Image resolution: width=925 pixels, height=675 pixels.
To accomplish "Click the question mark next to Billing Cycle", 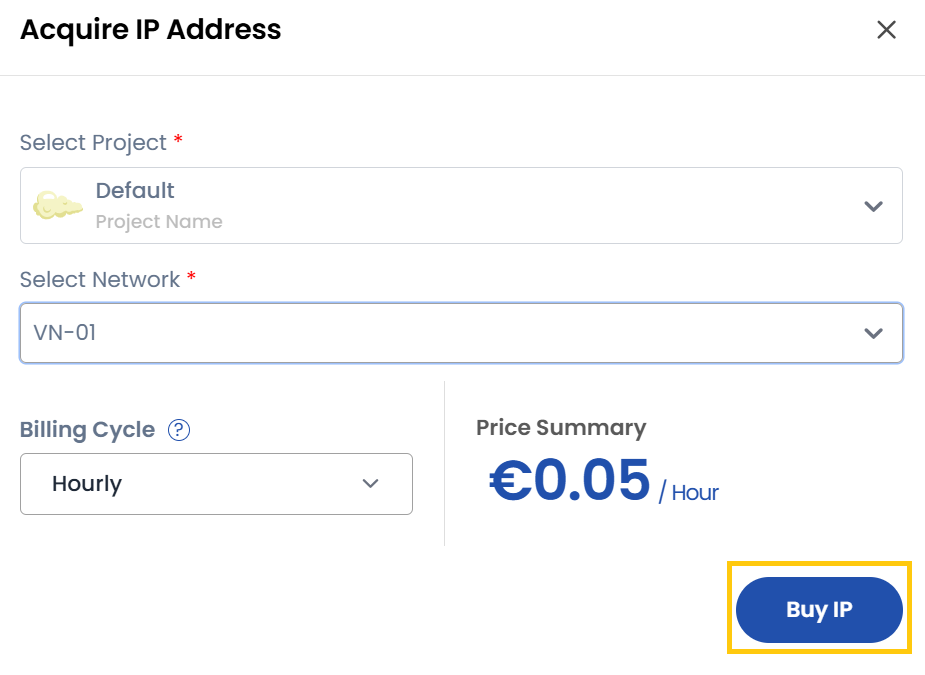I will click(x=178, y=430).
